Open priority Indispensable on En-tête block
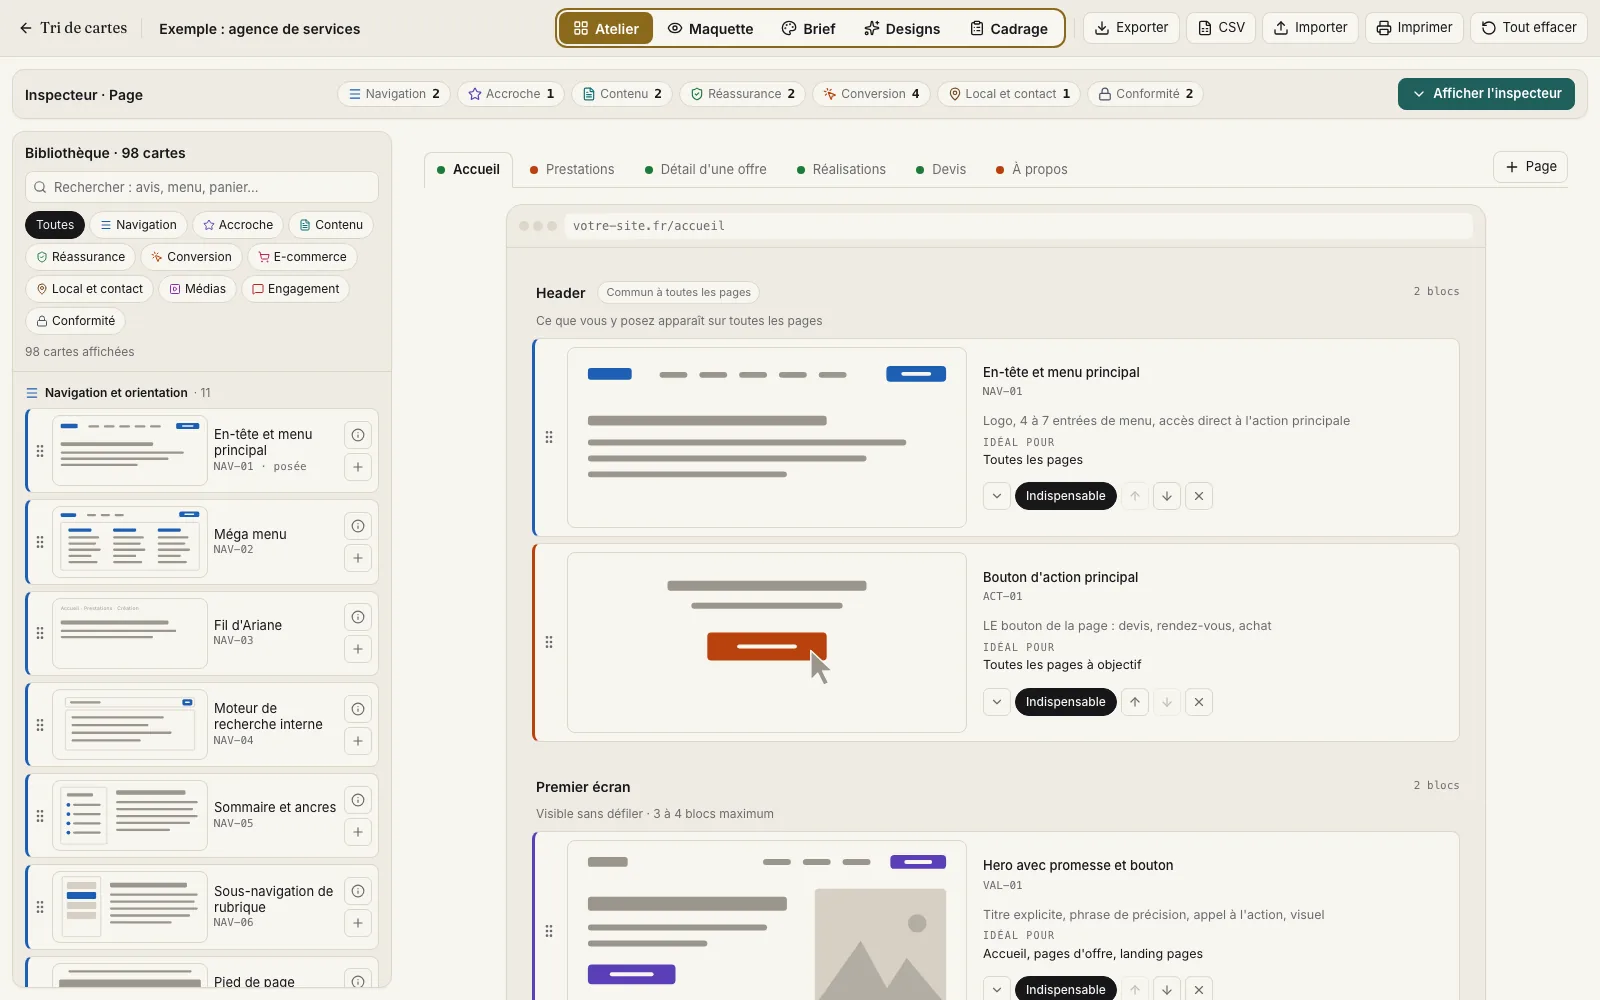Viewport: 1600px width, 1000px height. pos(1065,496)
